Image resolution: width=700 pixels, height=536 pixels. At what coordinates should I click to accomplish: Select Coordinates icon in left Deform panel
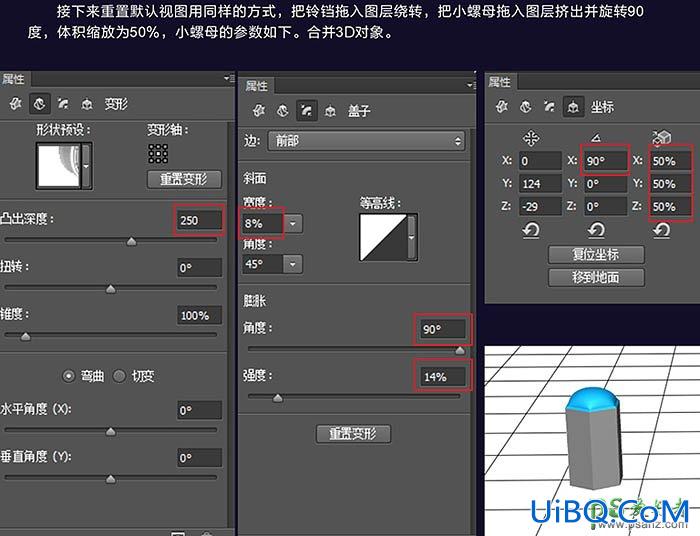click(x=87, y=104)
